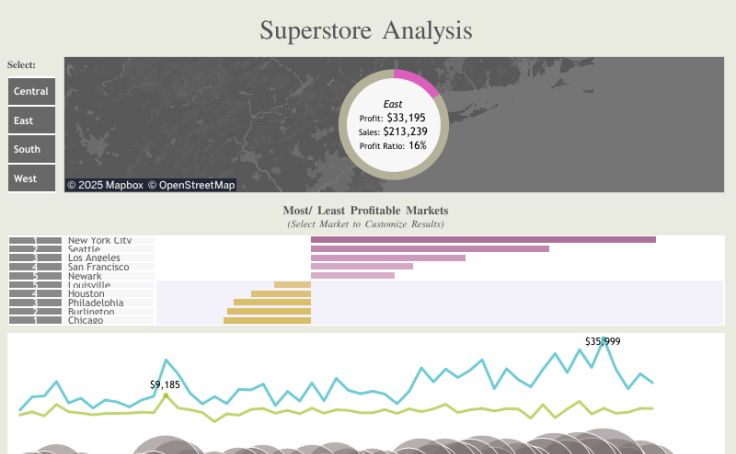Choose the West region filter
The height and width of the screenshot is (454, 736).
(31, 179)
